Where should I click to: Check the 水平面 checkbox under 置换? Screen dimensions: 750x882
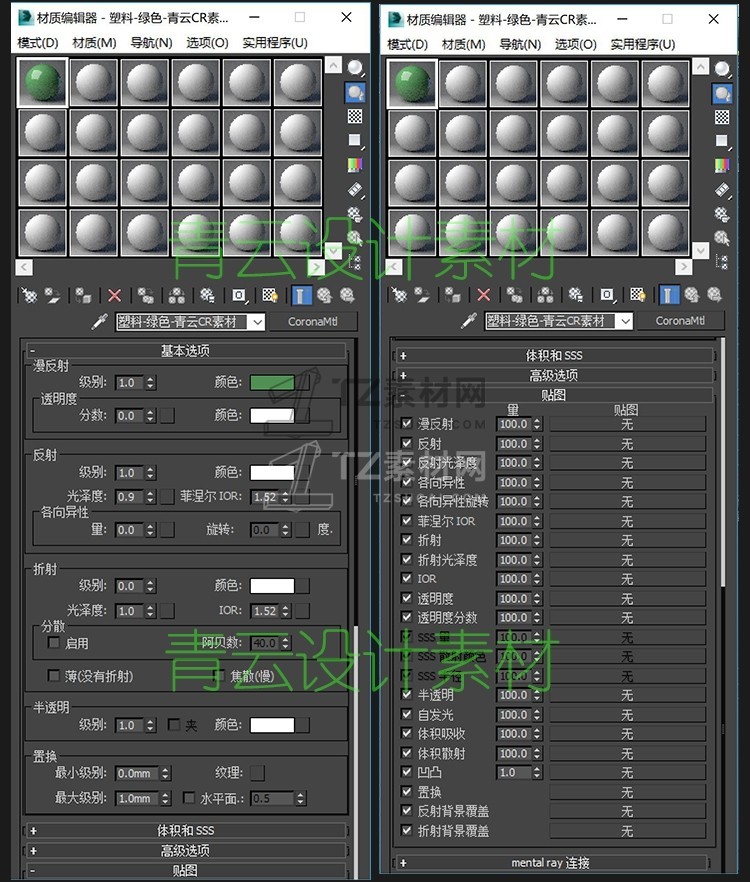[x=189, y=798]
